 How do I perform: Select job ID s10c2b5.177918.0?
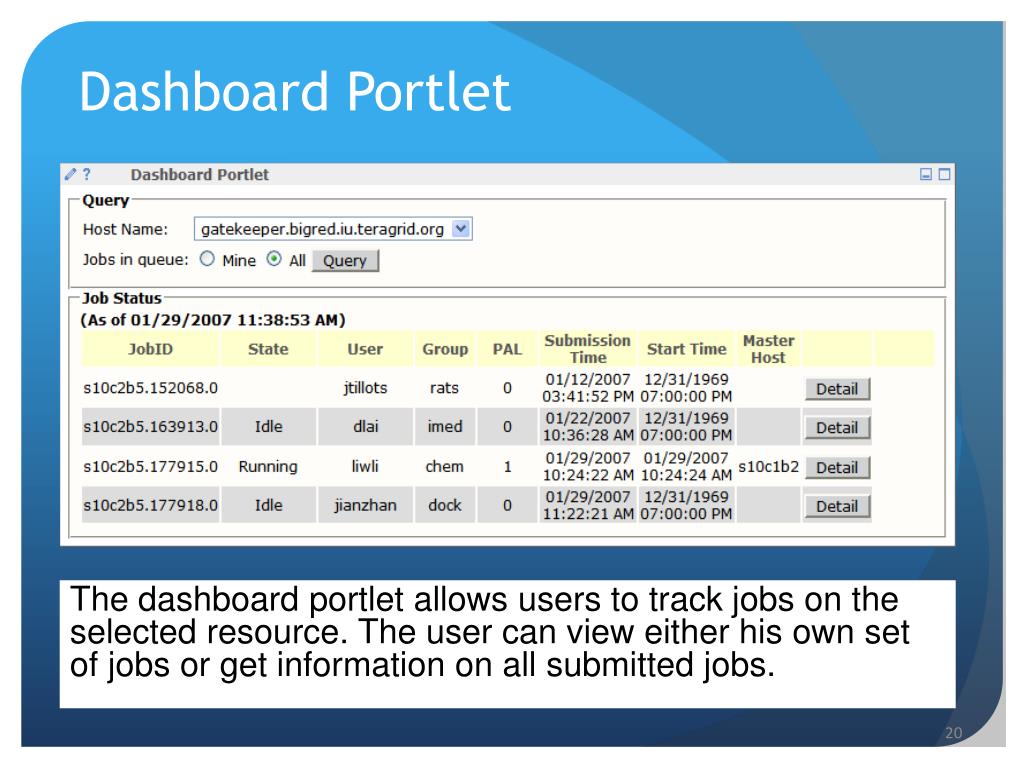click(x=150, y=505)
